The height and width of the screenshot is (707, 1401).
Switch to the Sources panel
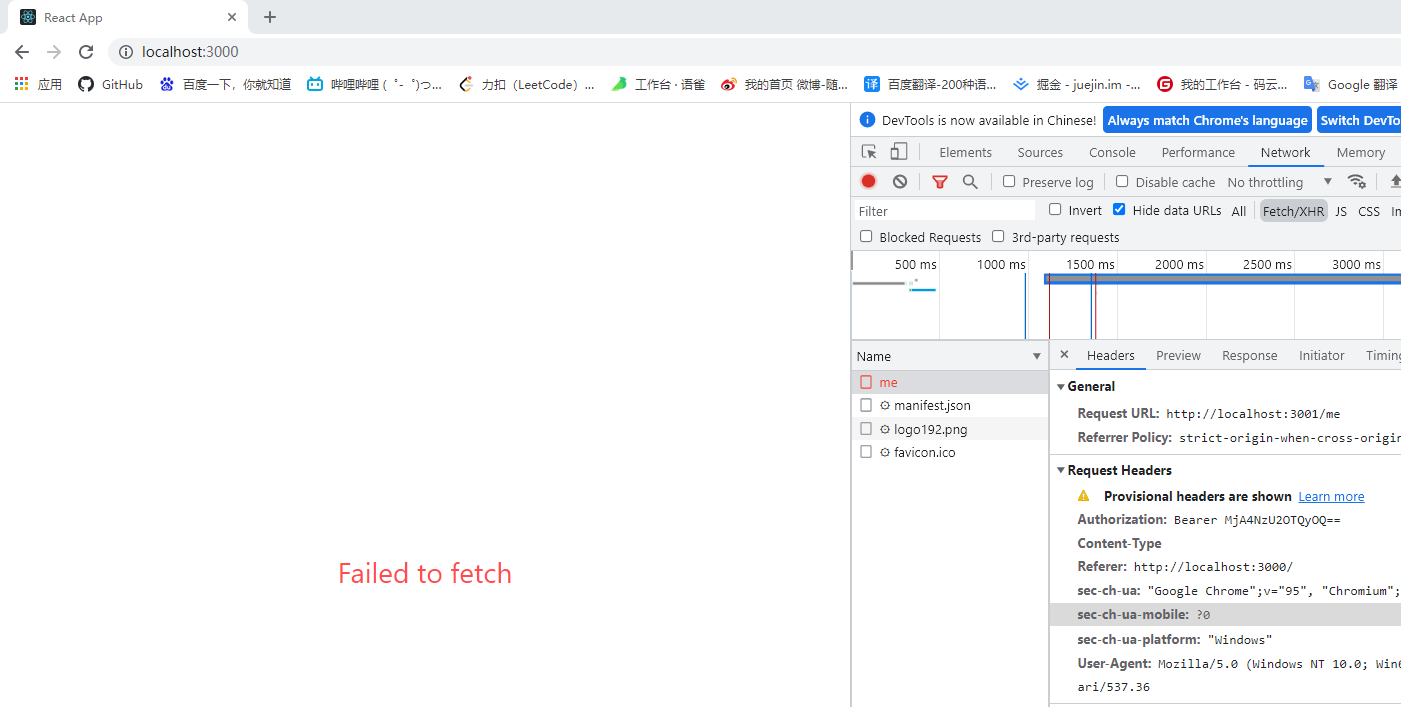(x=1040, y=152)
